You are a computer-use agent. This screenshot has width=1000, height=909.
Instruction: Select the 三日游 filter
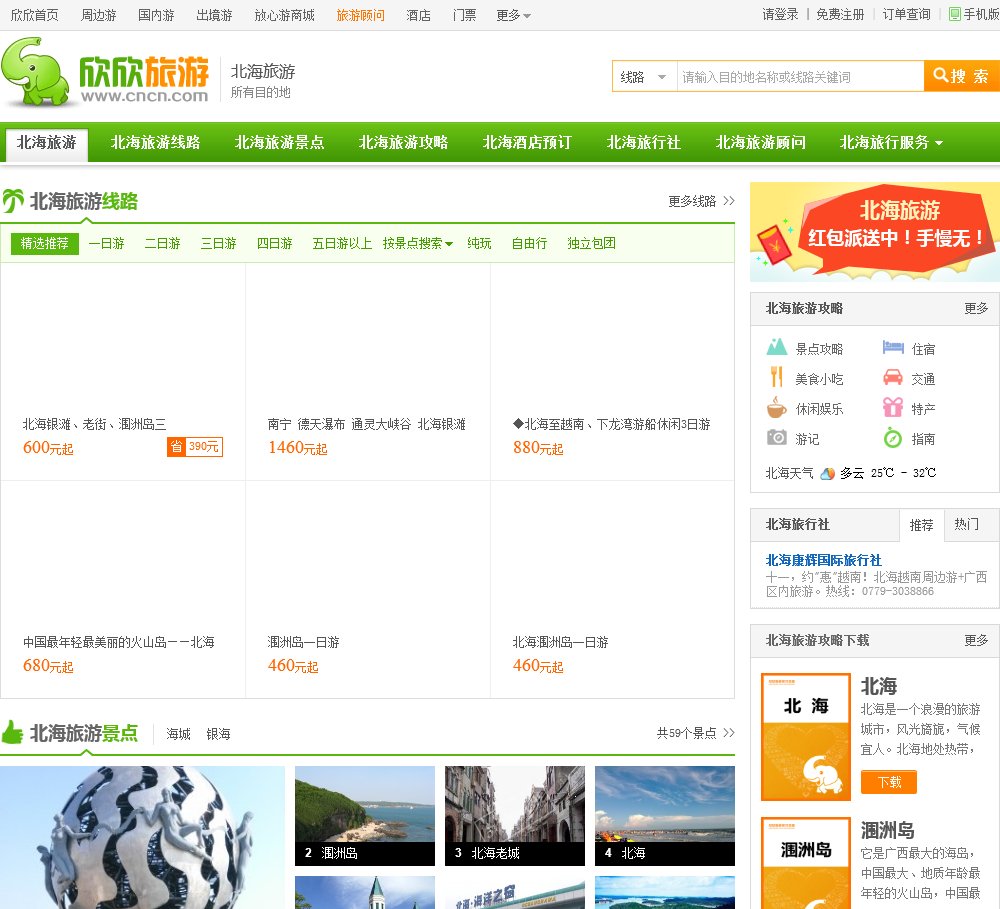219,243
